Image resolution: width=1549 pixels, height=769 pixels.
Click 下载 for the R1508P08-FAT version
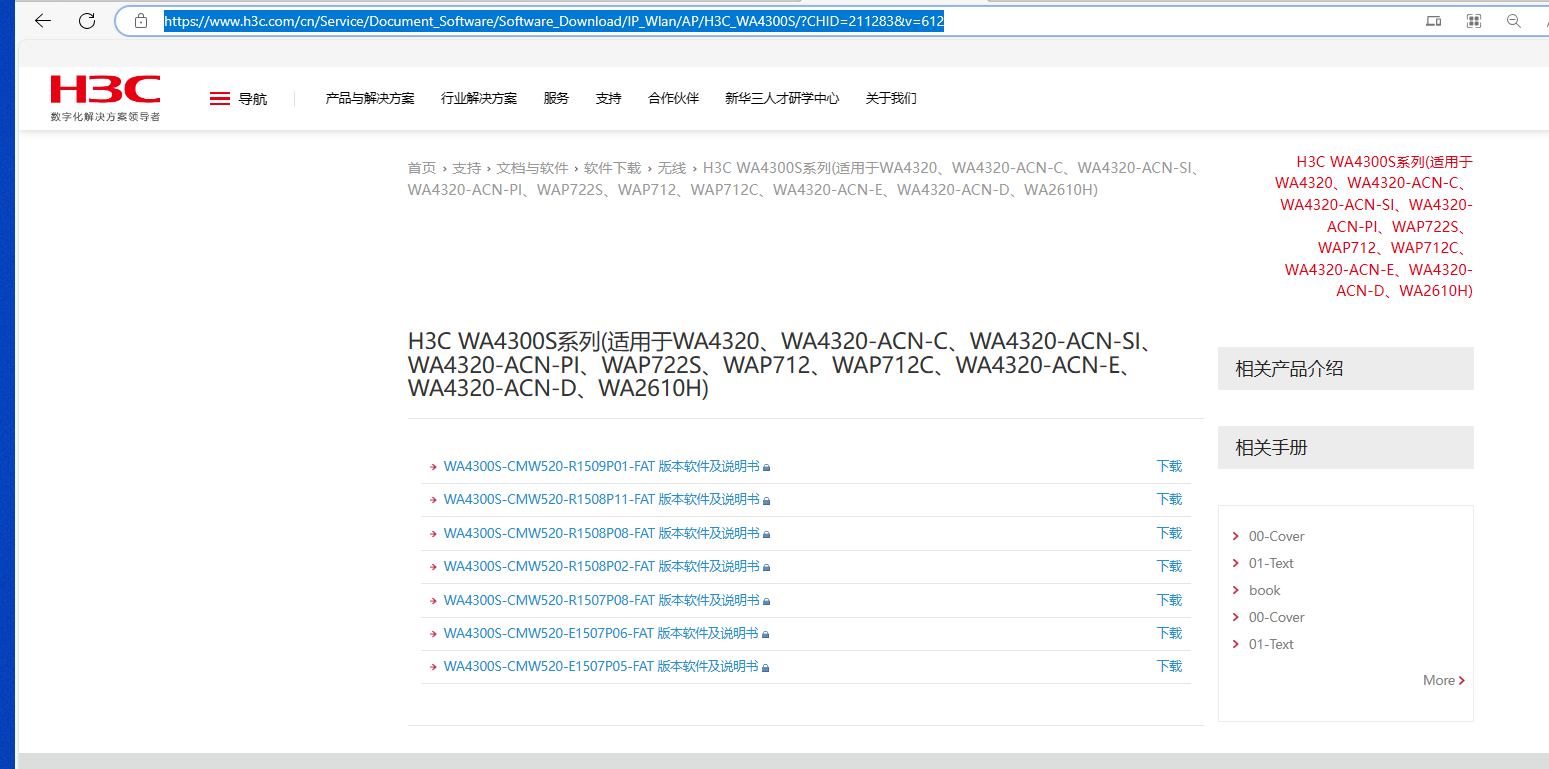coord(1169,533)
